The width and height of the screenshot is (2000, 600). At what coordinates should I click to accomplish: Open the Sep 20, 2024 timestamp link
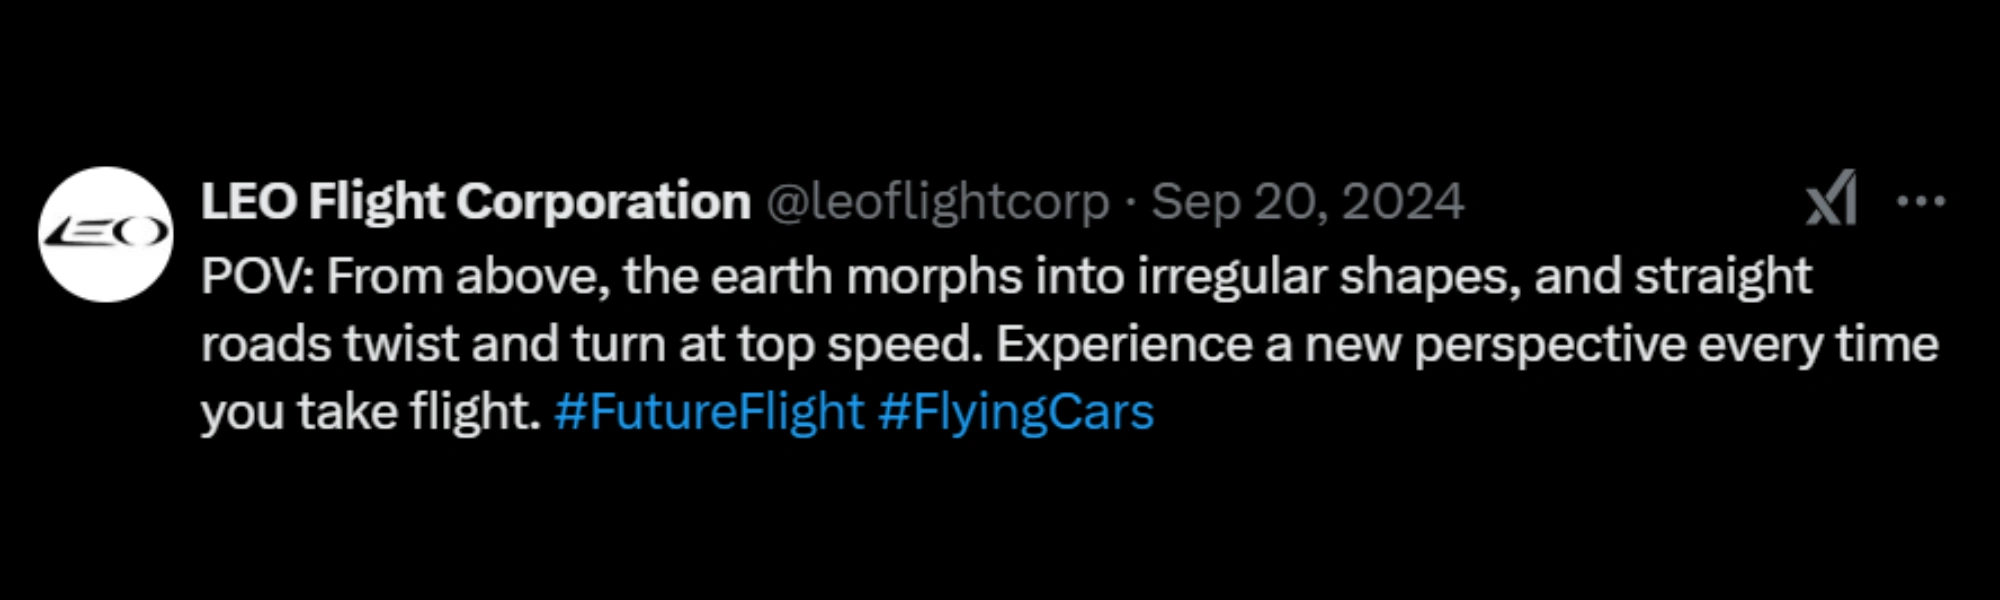click(1307, 202)
